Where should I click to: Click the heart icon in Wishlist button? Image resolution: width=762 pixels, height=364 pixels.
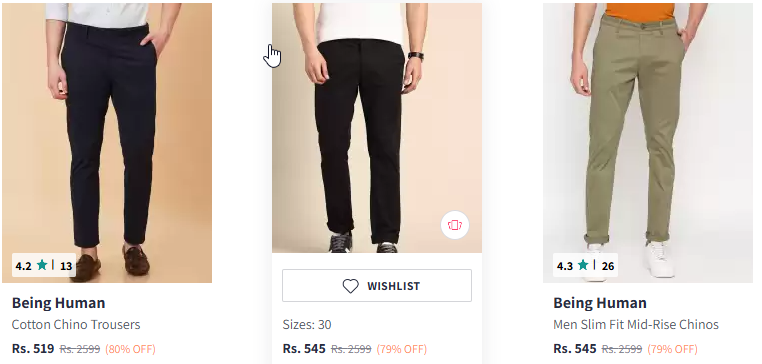pyautogui.click(x=350, y=286)
